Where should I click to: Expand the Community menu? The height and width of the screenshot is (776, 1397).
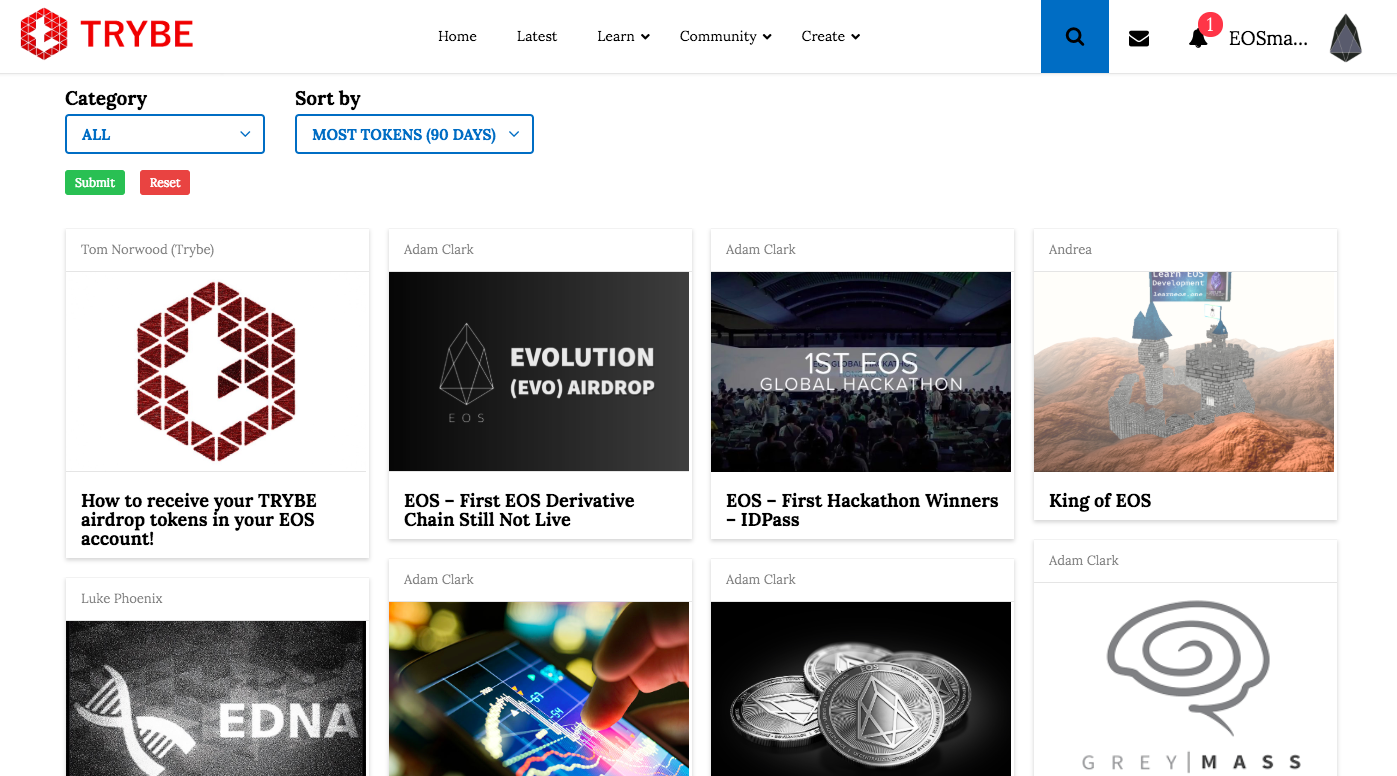click(x=725, y=36)
